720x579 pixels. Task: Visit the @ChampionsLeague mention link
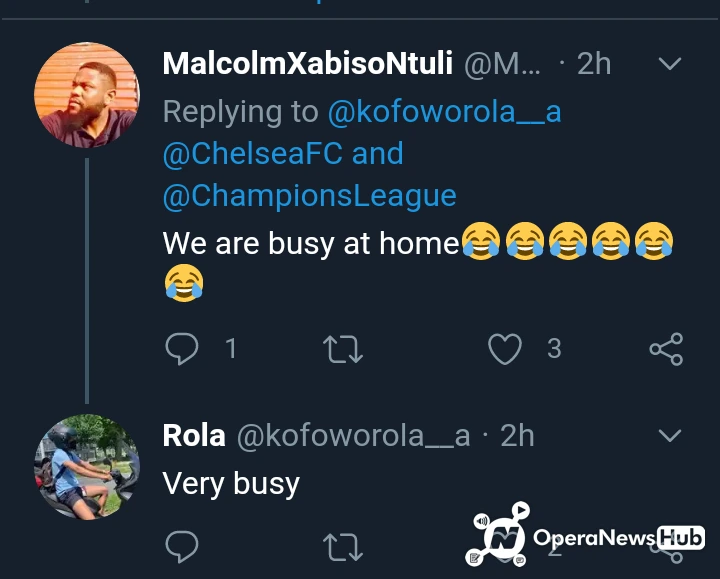click(x=309, y=194)
